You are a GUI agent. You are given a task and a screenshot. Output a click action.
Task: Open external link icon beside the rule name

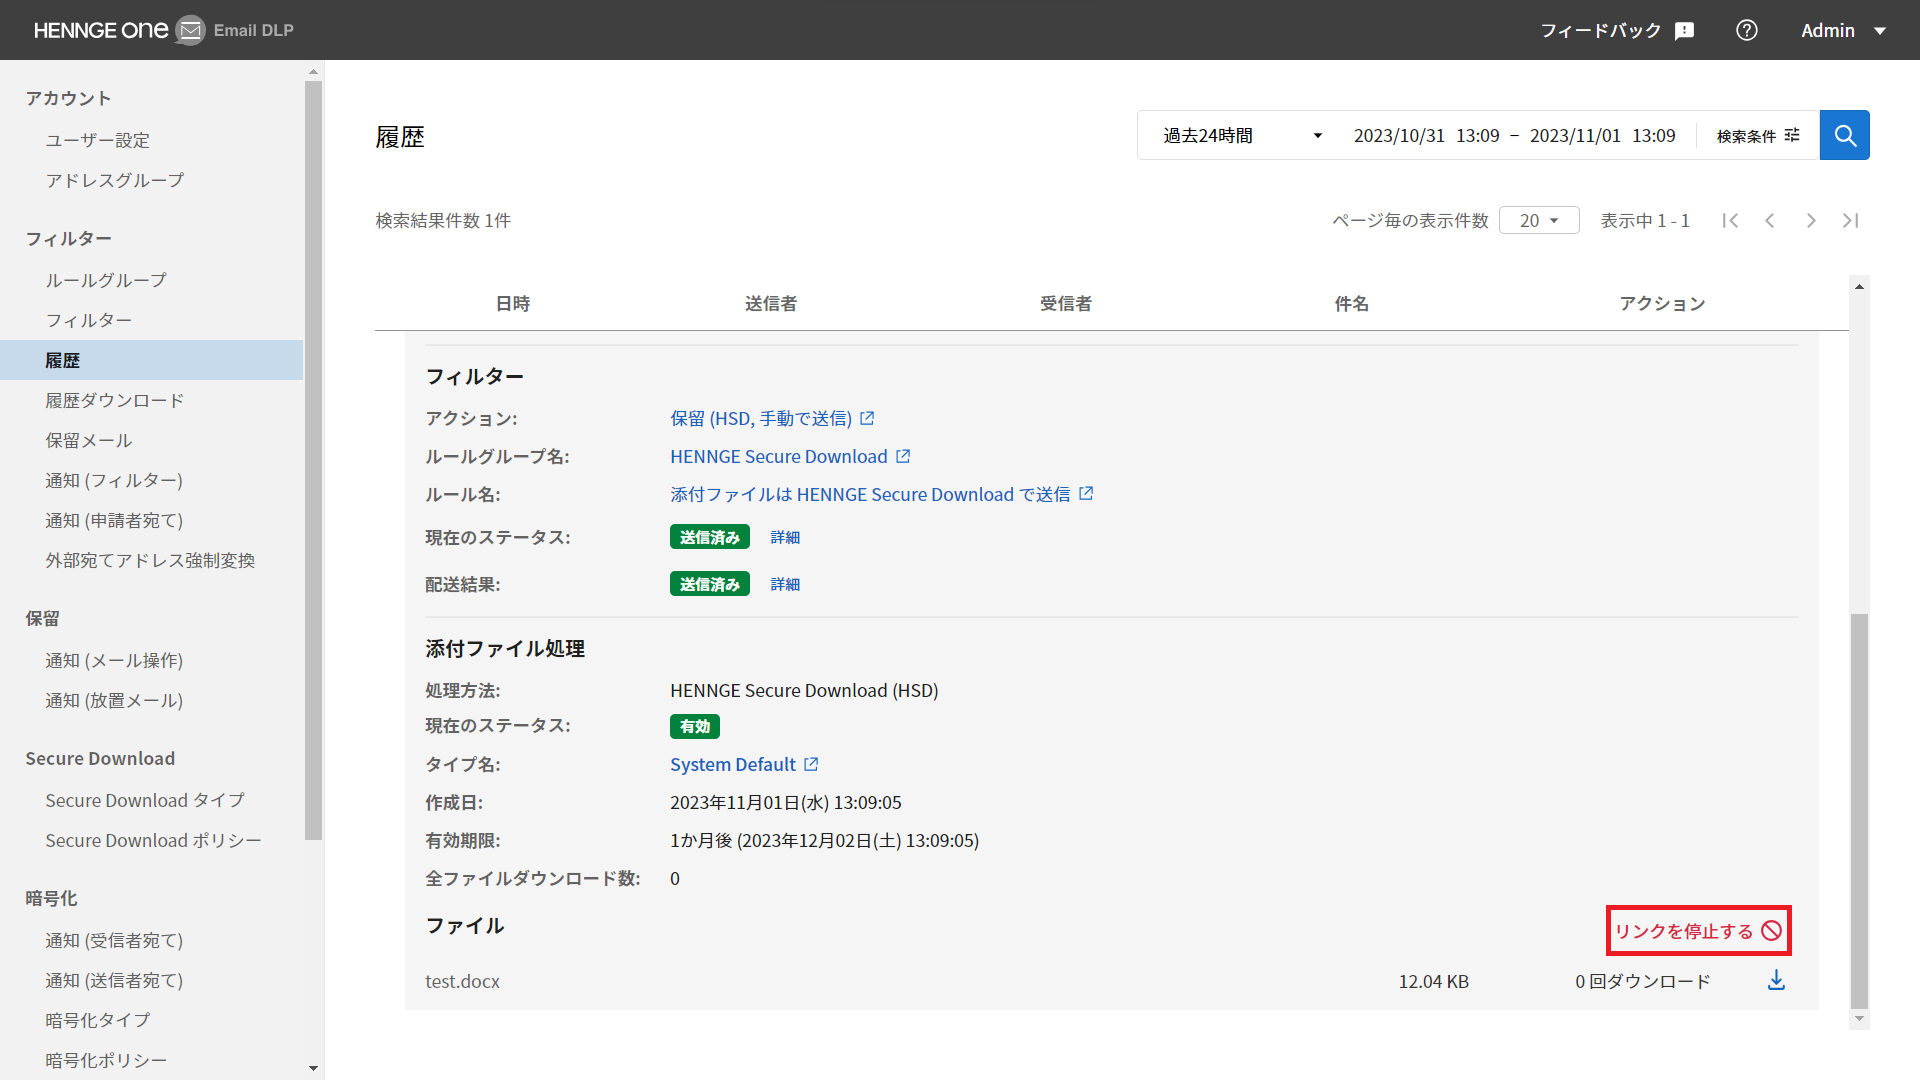tap(1086, 494)
